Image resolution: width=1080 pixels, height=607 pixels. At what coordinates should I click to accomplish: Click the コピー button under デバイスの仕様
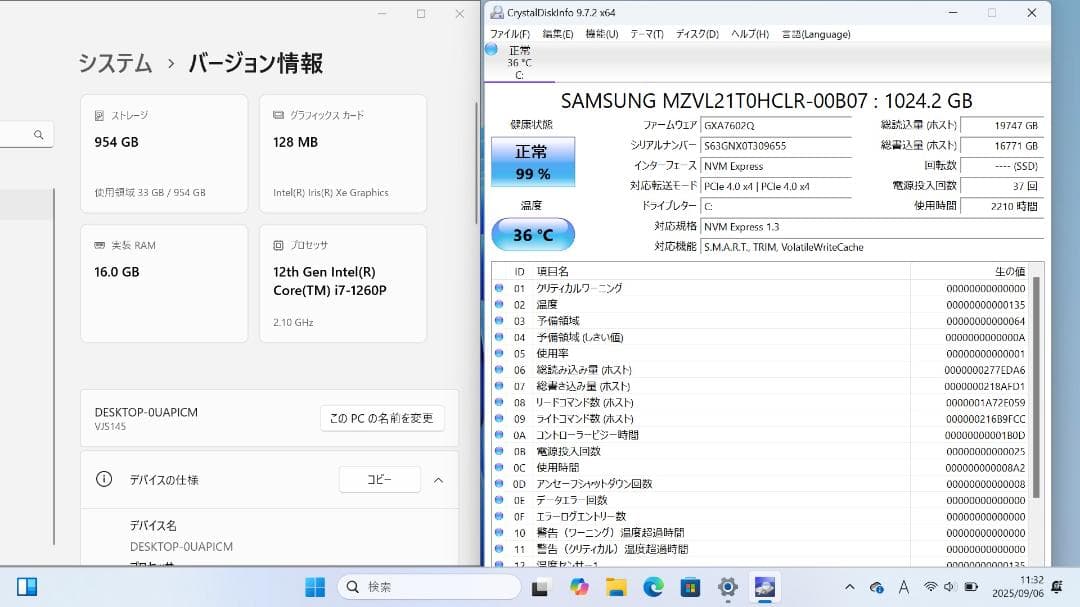tap(379, 479)
